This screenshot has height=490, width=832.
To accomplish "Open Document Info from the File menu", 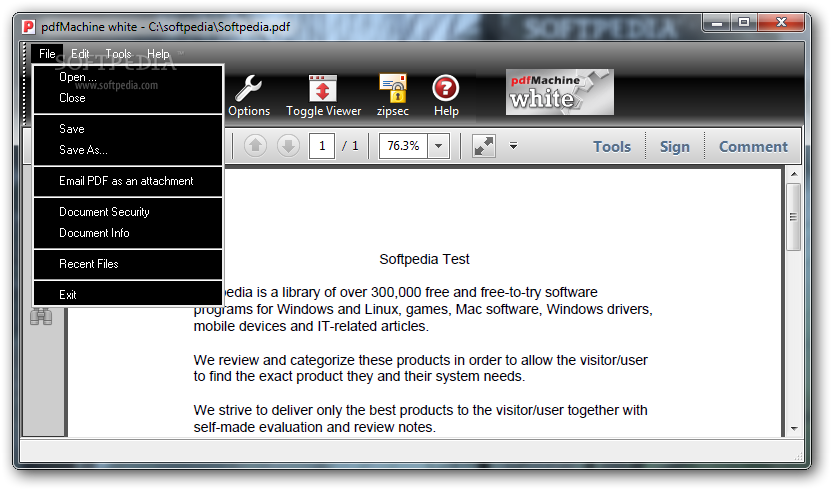I will point(128,233).
